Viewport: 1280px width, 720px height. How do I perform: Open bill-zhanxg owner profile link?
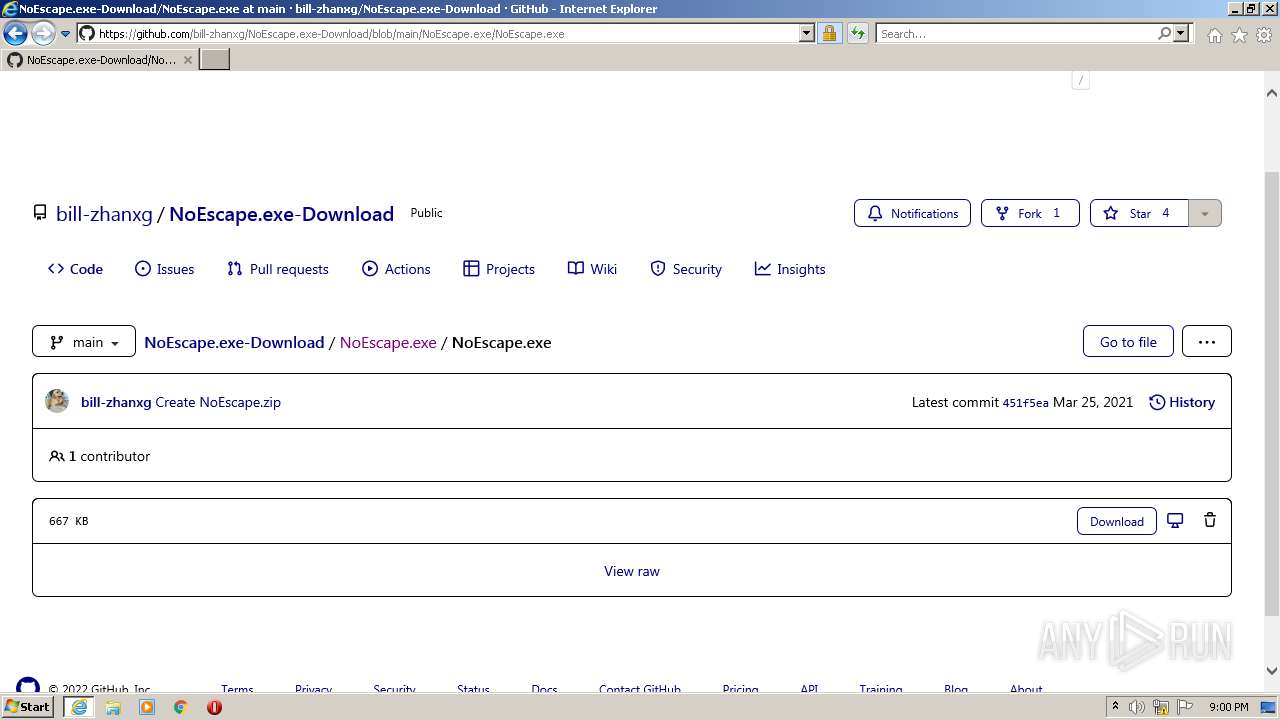click(x=104, y=214)
